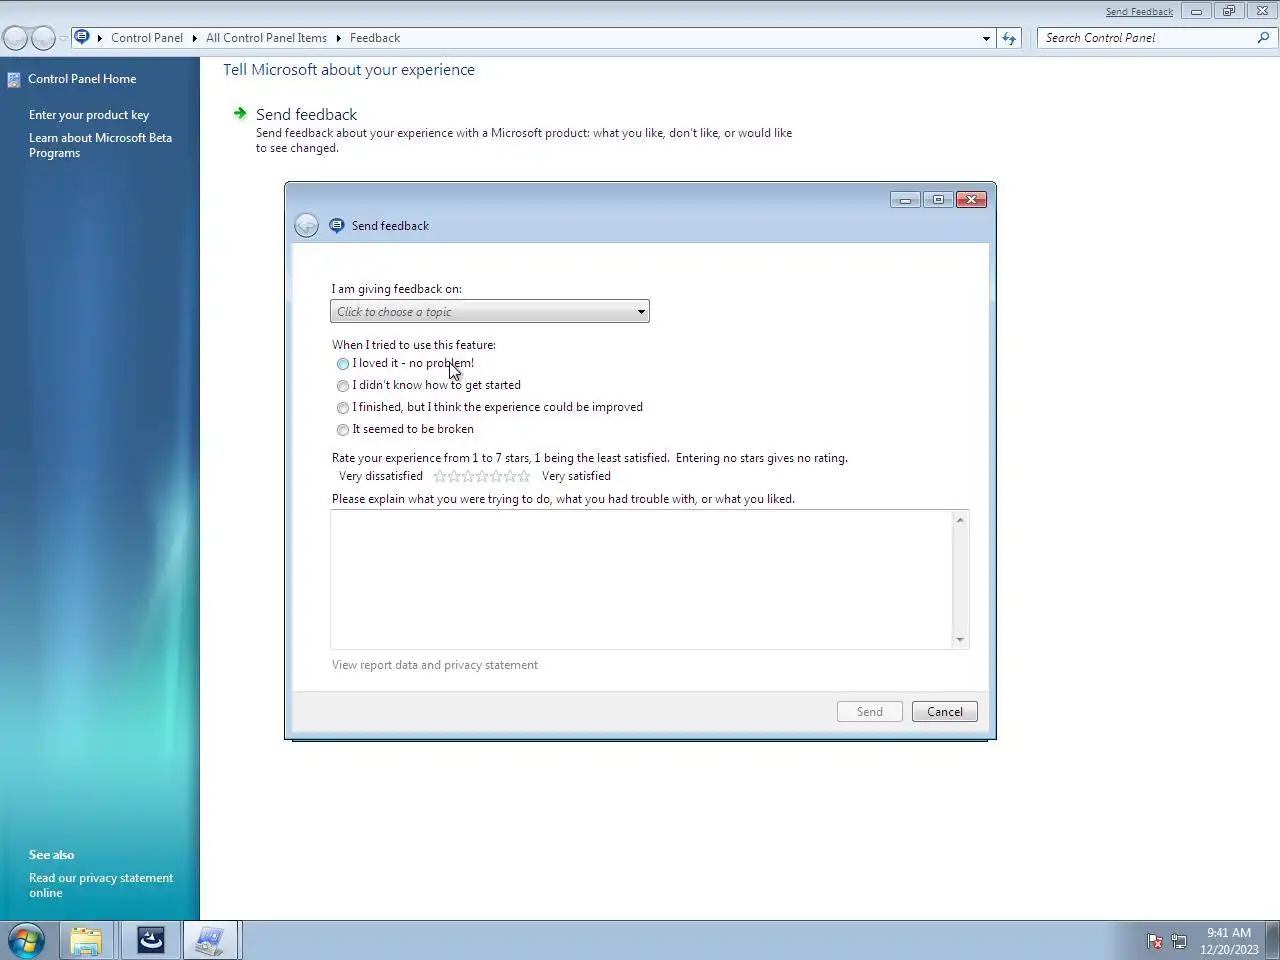Refresh the Control Panel address bar
Screen dimensions: 1280x960
coord(1009,38)
